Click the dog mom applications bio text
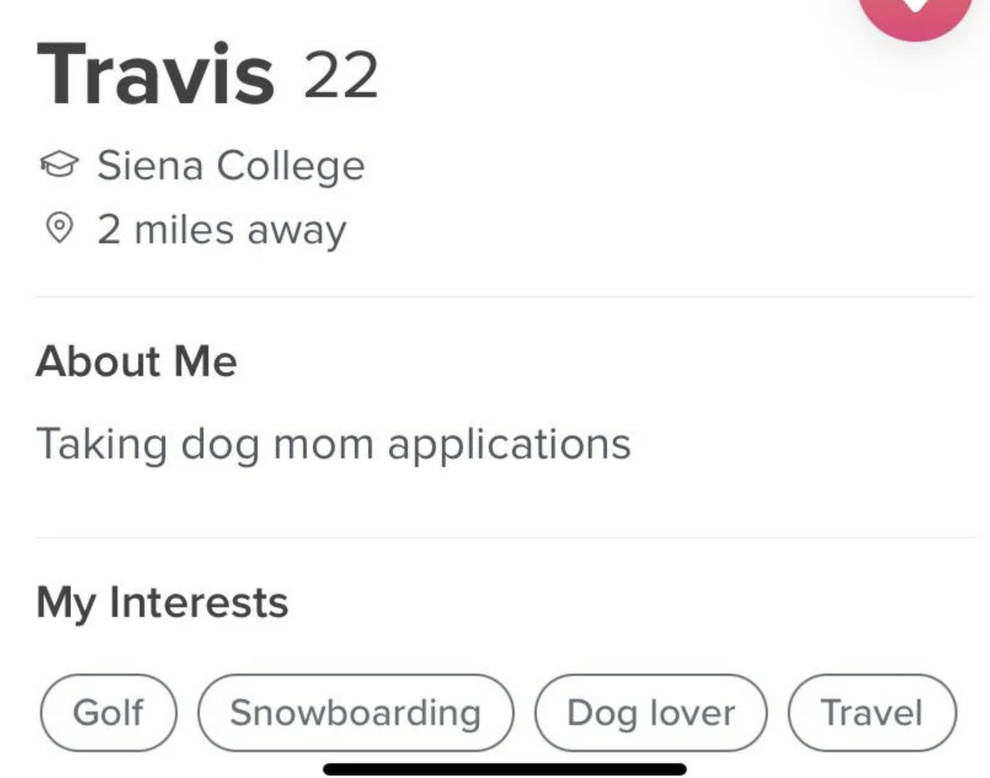The image size is (990, 778). coord(332,442)
